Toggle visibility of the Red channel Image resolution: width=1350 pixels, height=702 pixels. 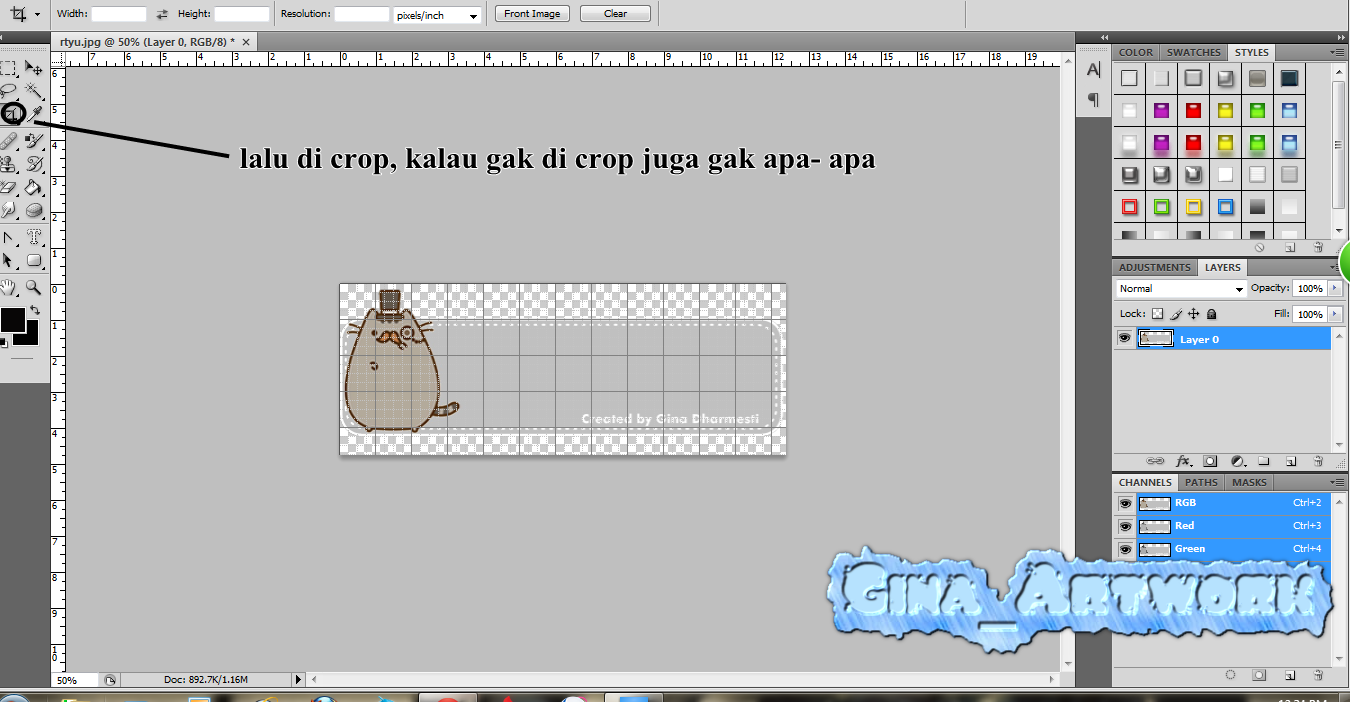(1125, 525)
